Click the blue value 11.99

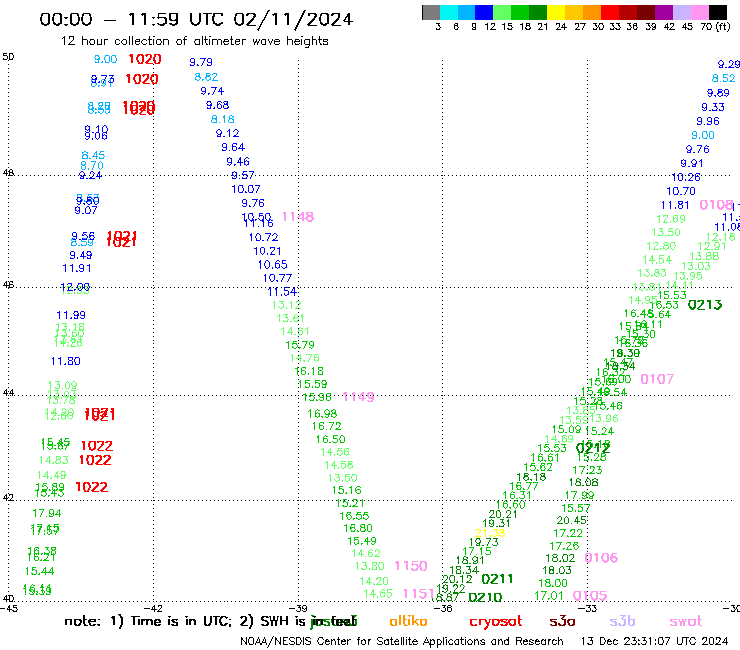pos(71,315)
